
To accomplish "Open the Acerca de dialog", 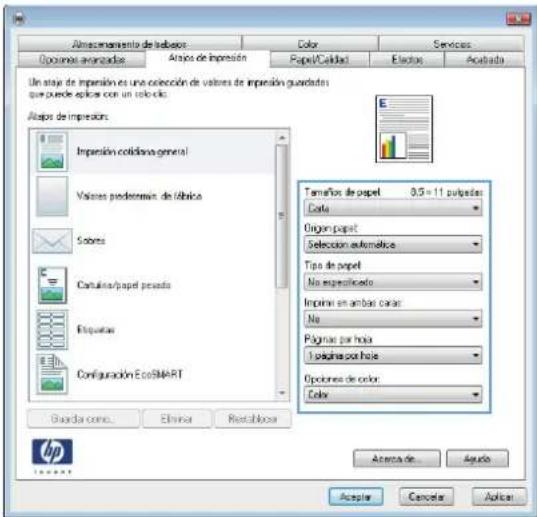I will pos(397,459).
